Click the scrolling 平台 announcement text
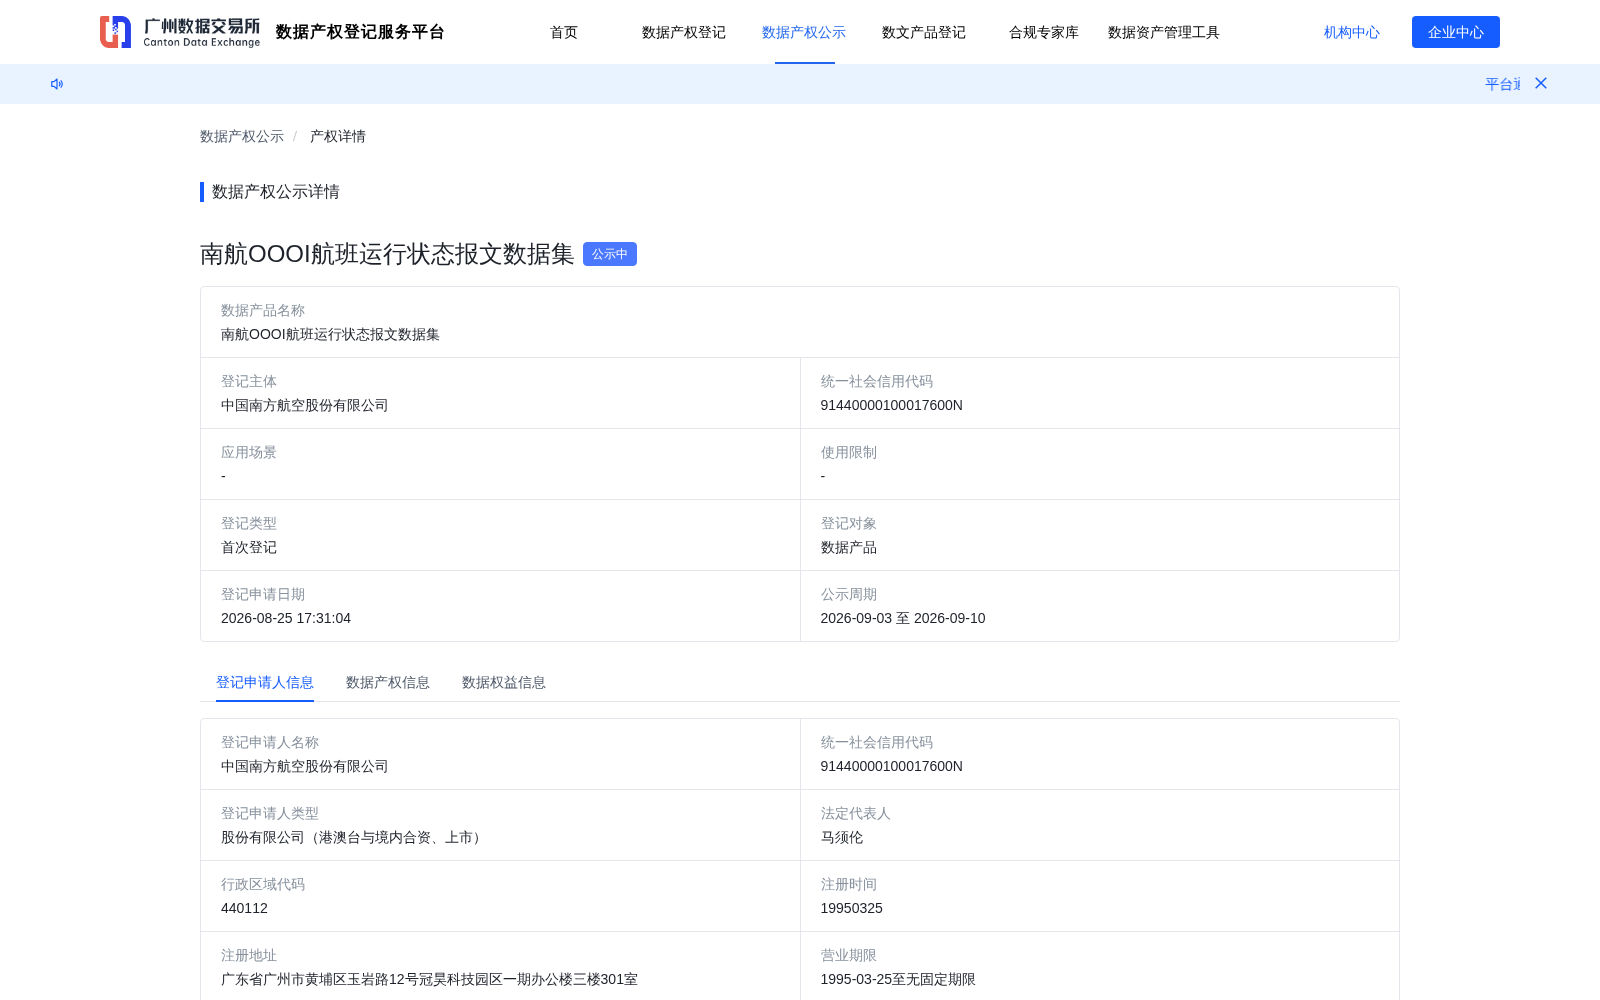Screen dimensions: 1600x1000 [1502, 84]
